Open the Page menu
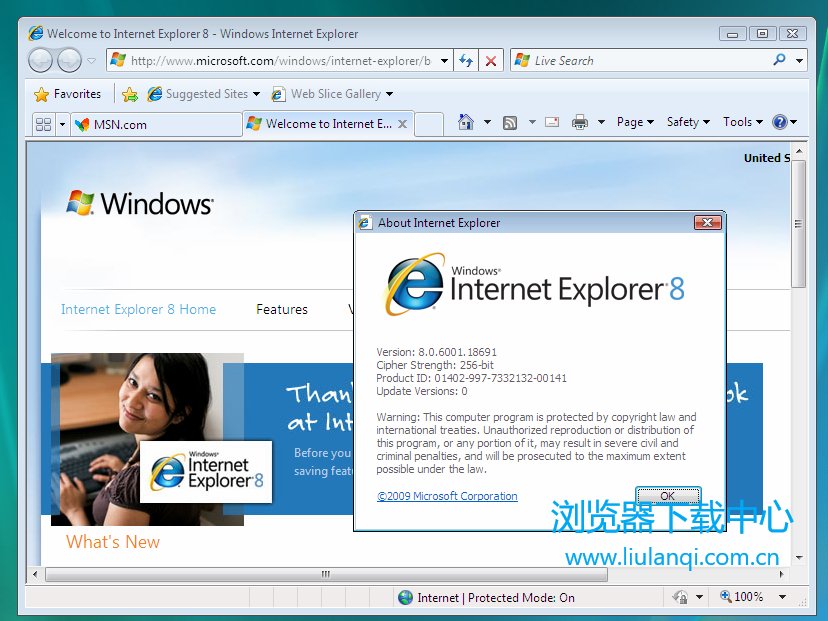 pos(635,122)
